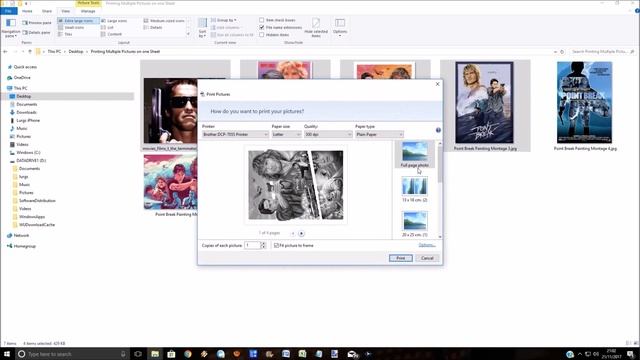Viewport: 640px width, 360px height.
Task: Select the Full page photo layout
Action: pos(415,154)
